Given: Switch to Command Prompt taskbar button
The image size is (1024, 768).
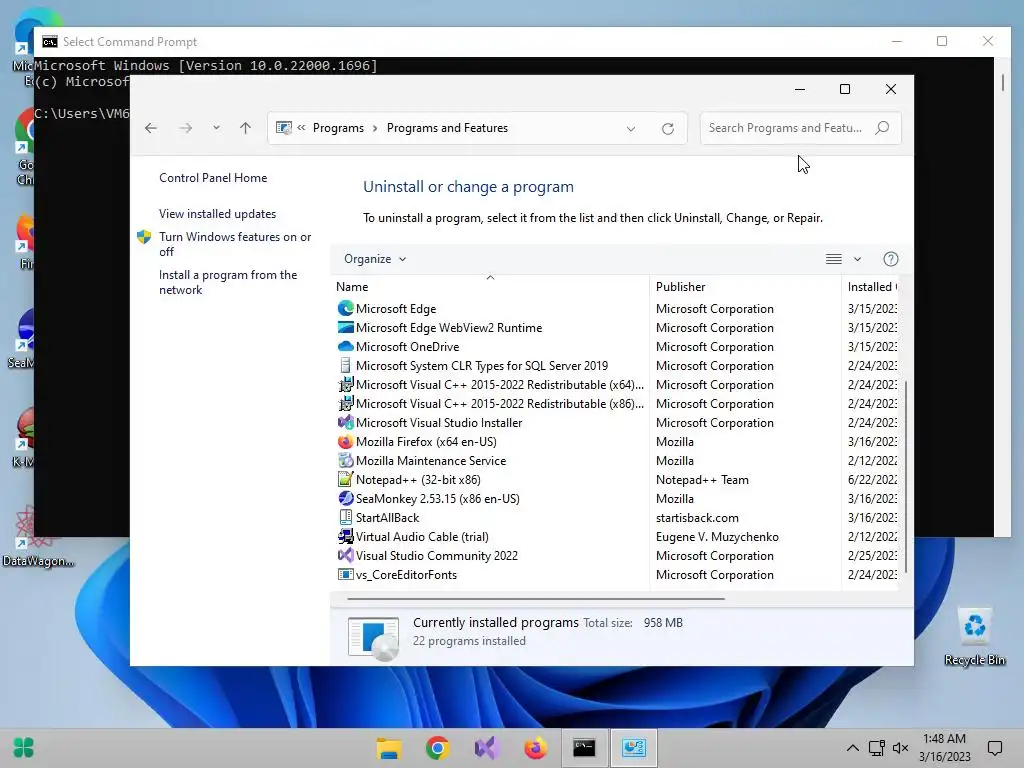Looking at the screenshot, I should click(x=584, y=748).
